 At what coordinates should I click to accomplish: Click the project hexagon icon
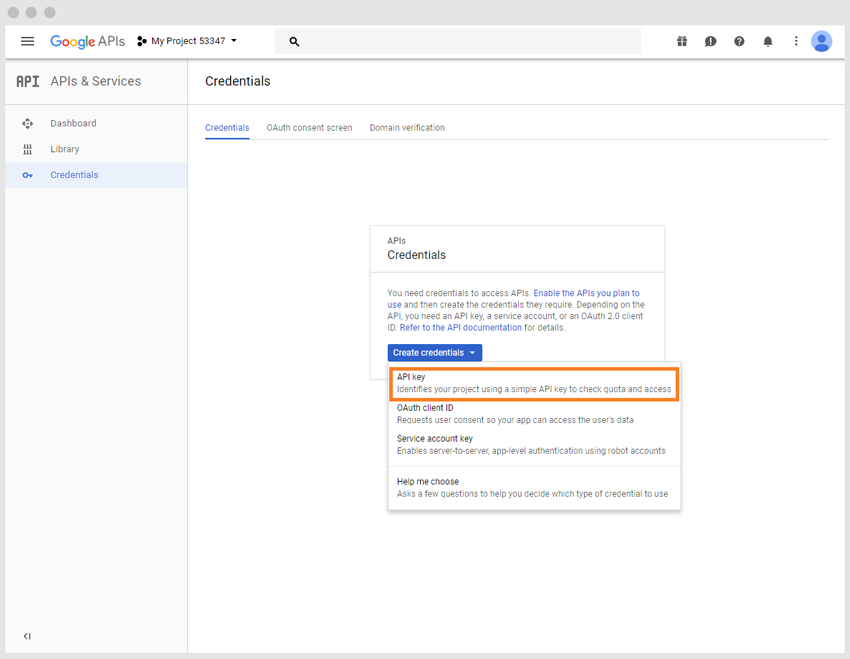click(141, 41)
